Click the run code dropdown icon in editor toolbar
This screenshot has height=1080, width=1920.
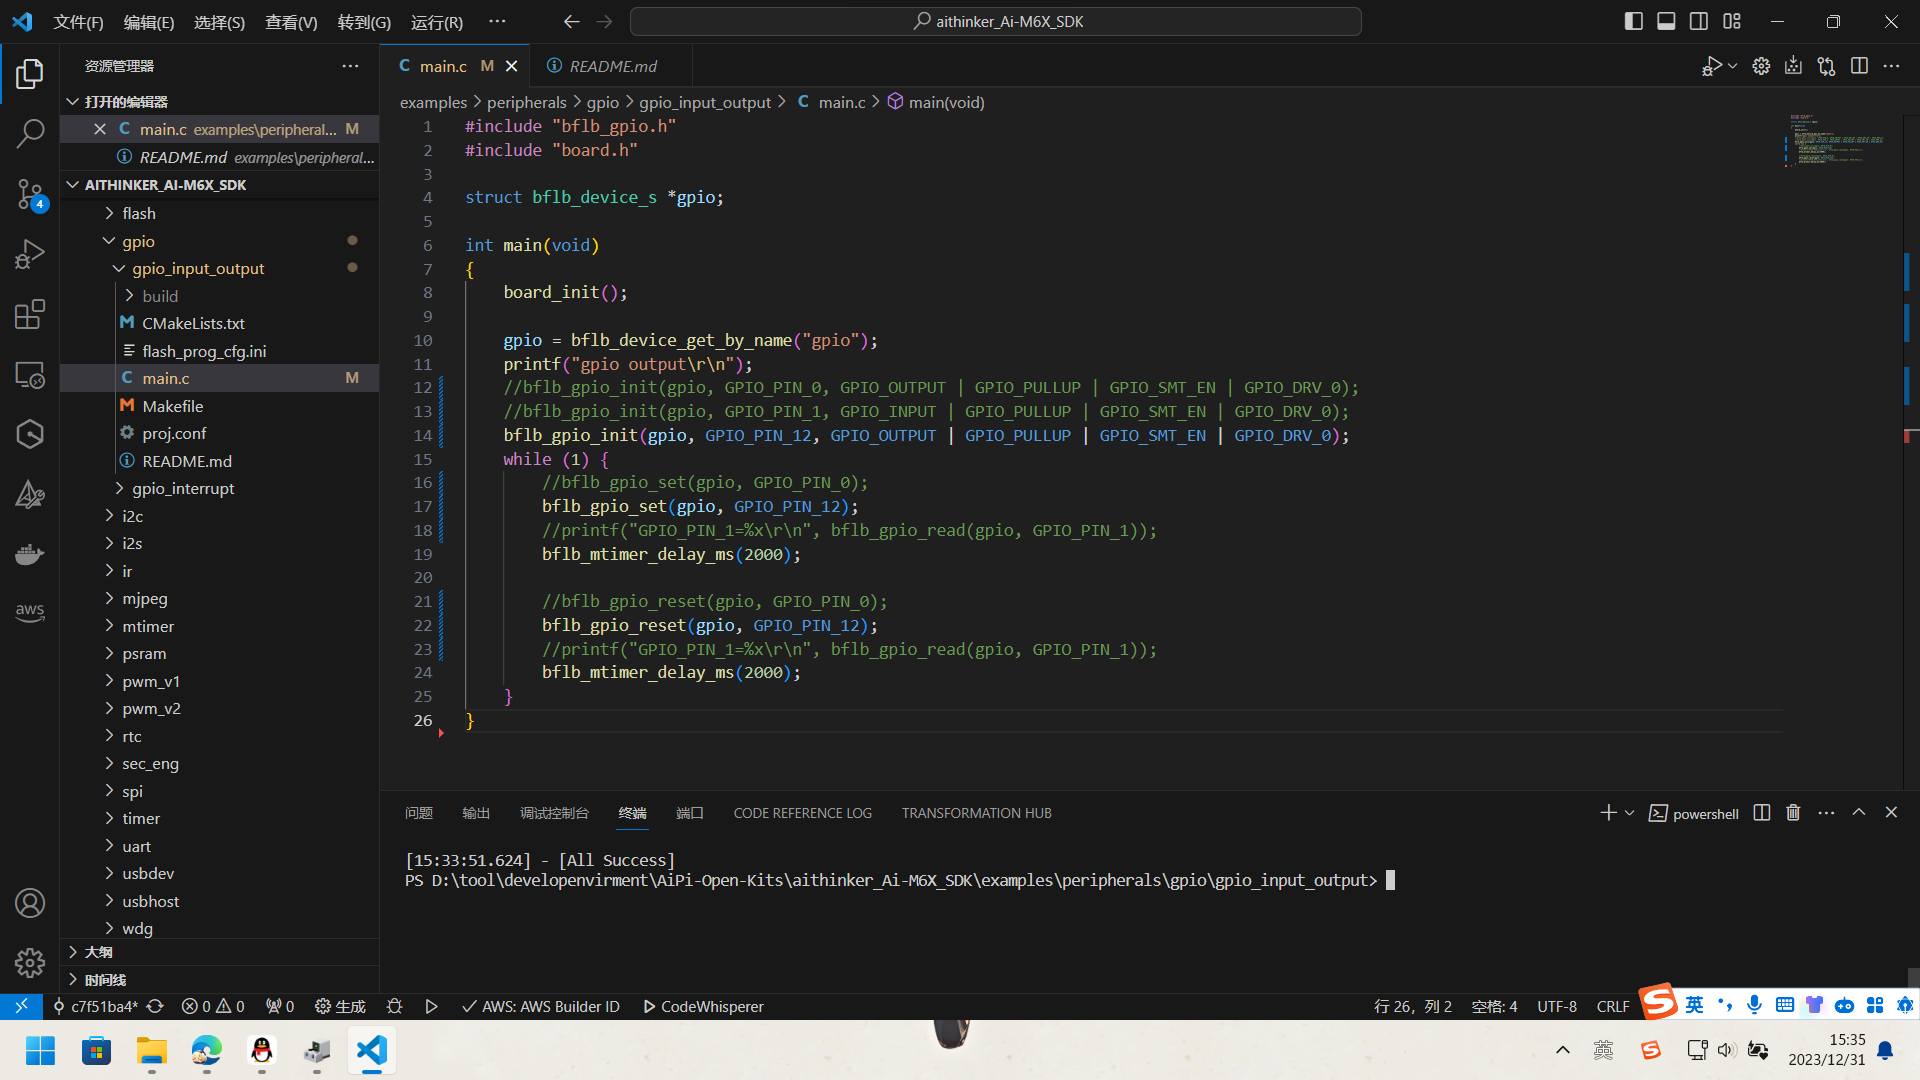(1732, 66)
